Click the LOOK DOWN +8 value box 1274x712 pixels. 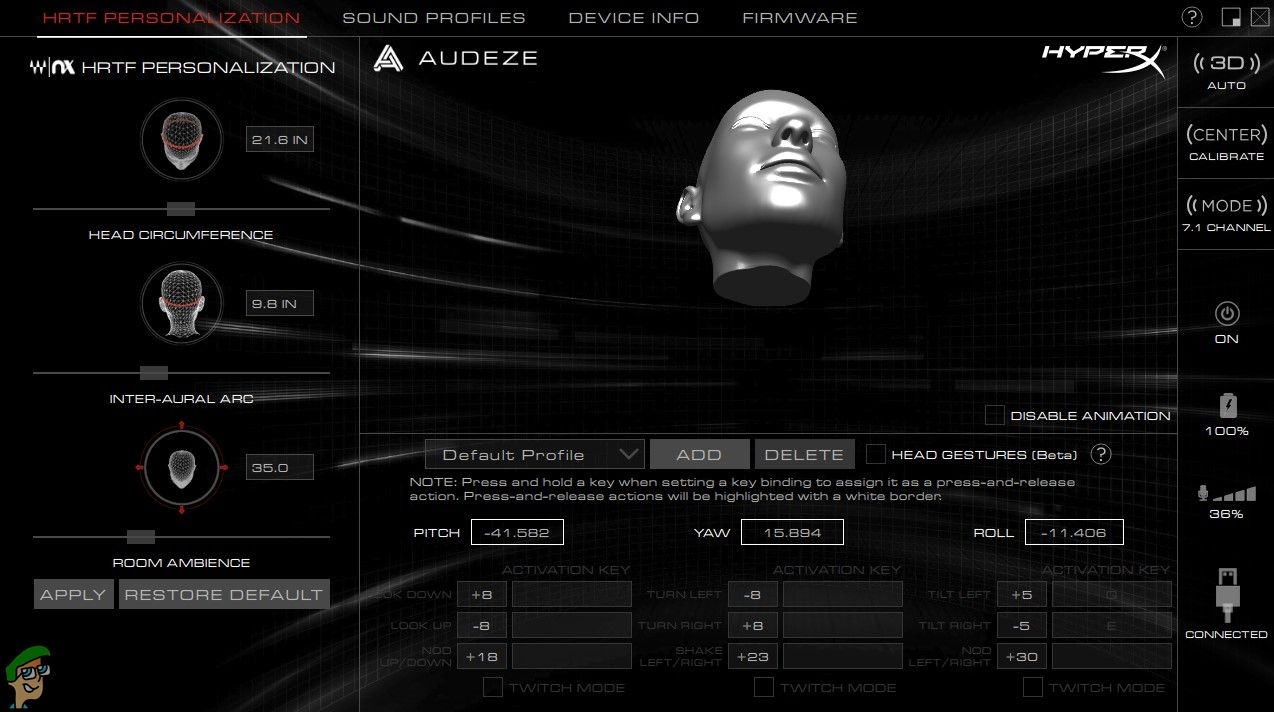(482, 594)
